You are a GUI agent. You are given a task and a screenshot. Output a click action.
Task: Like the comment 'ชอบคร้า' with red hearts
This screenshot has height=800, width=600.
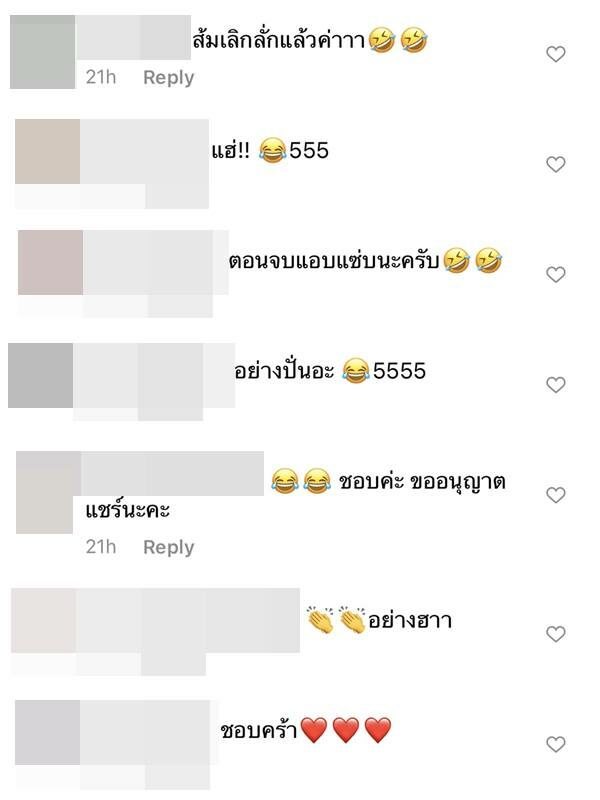(556, 744)
